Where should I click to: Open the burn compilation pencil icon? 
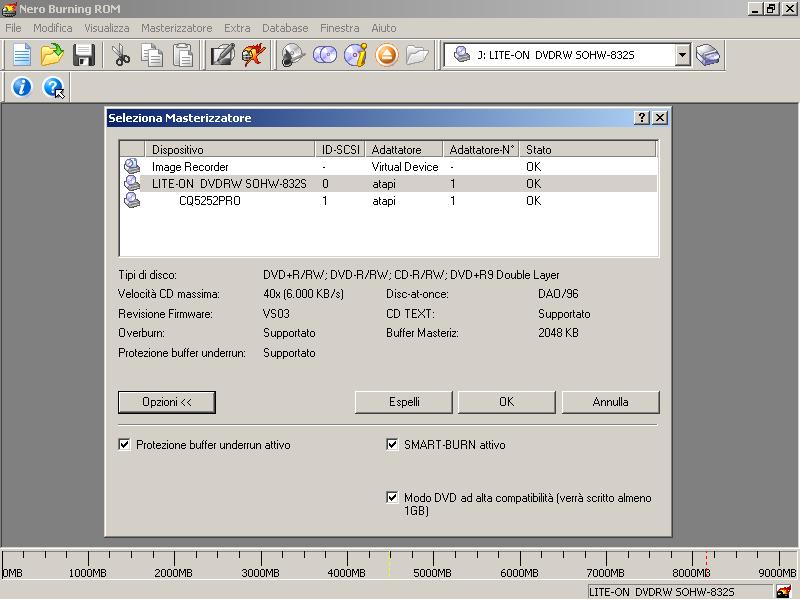pos(222,55)
